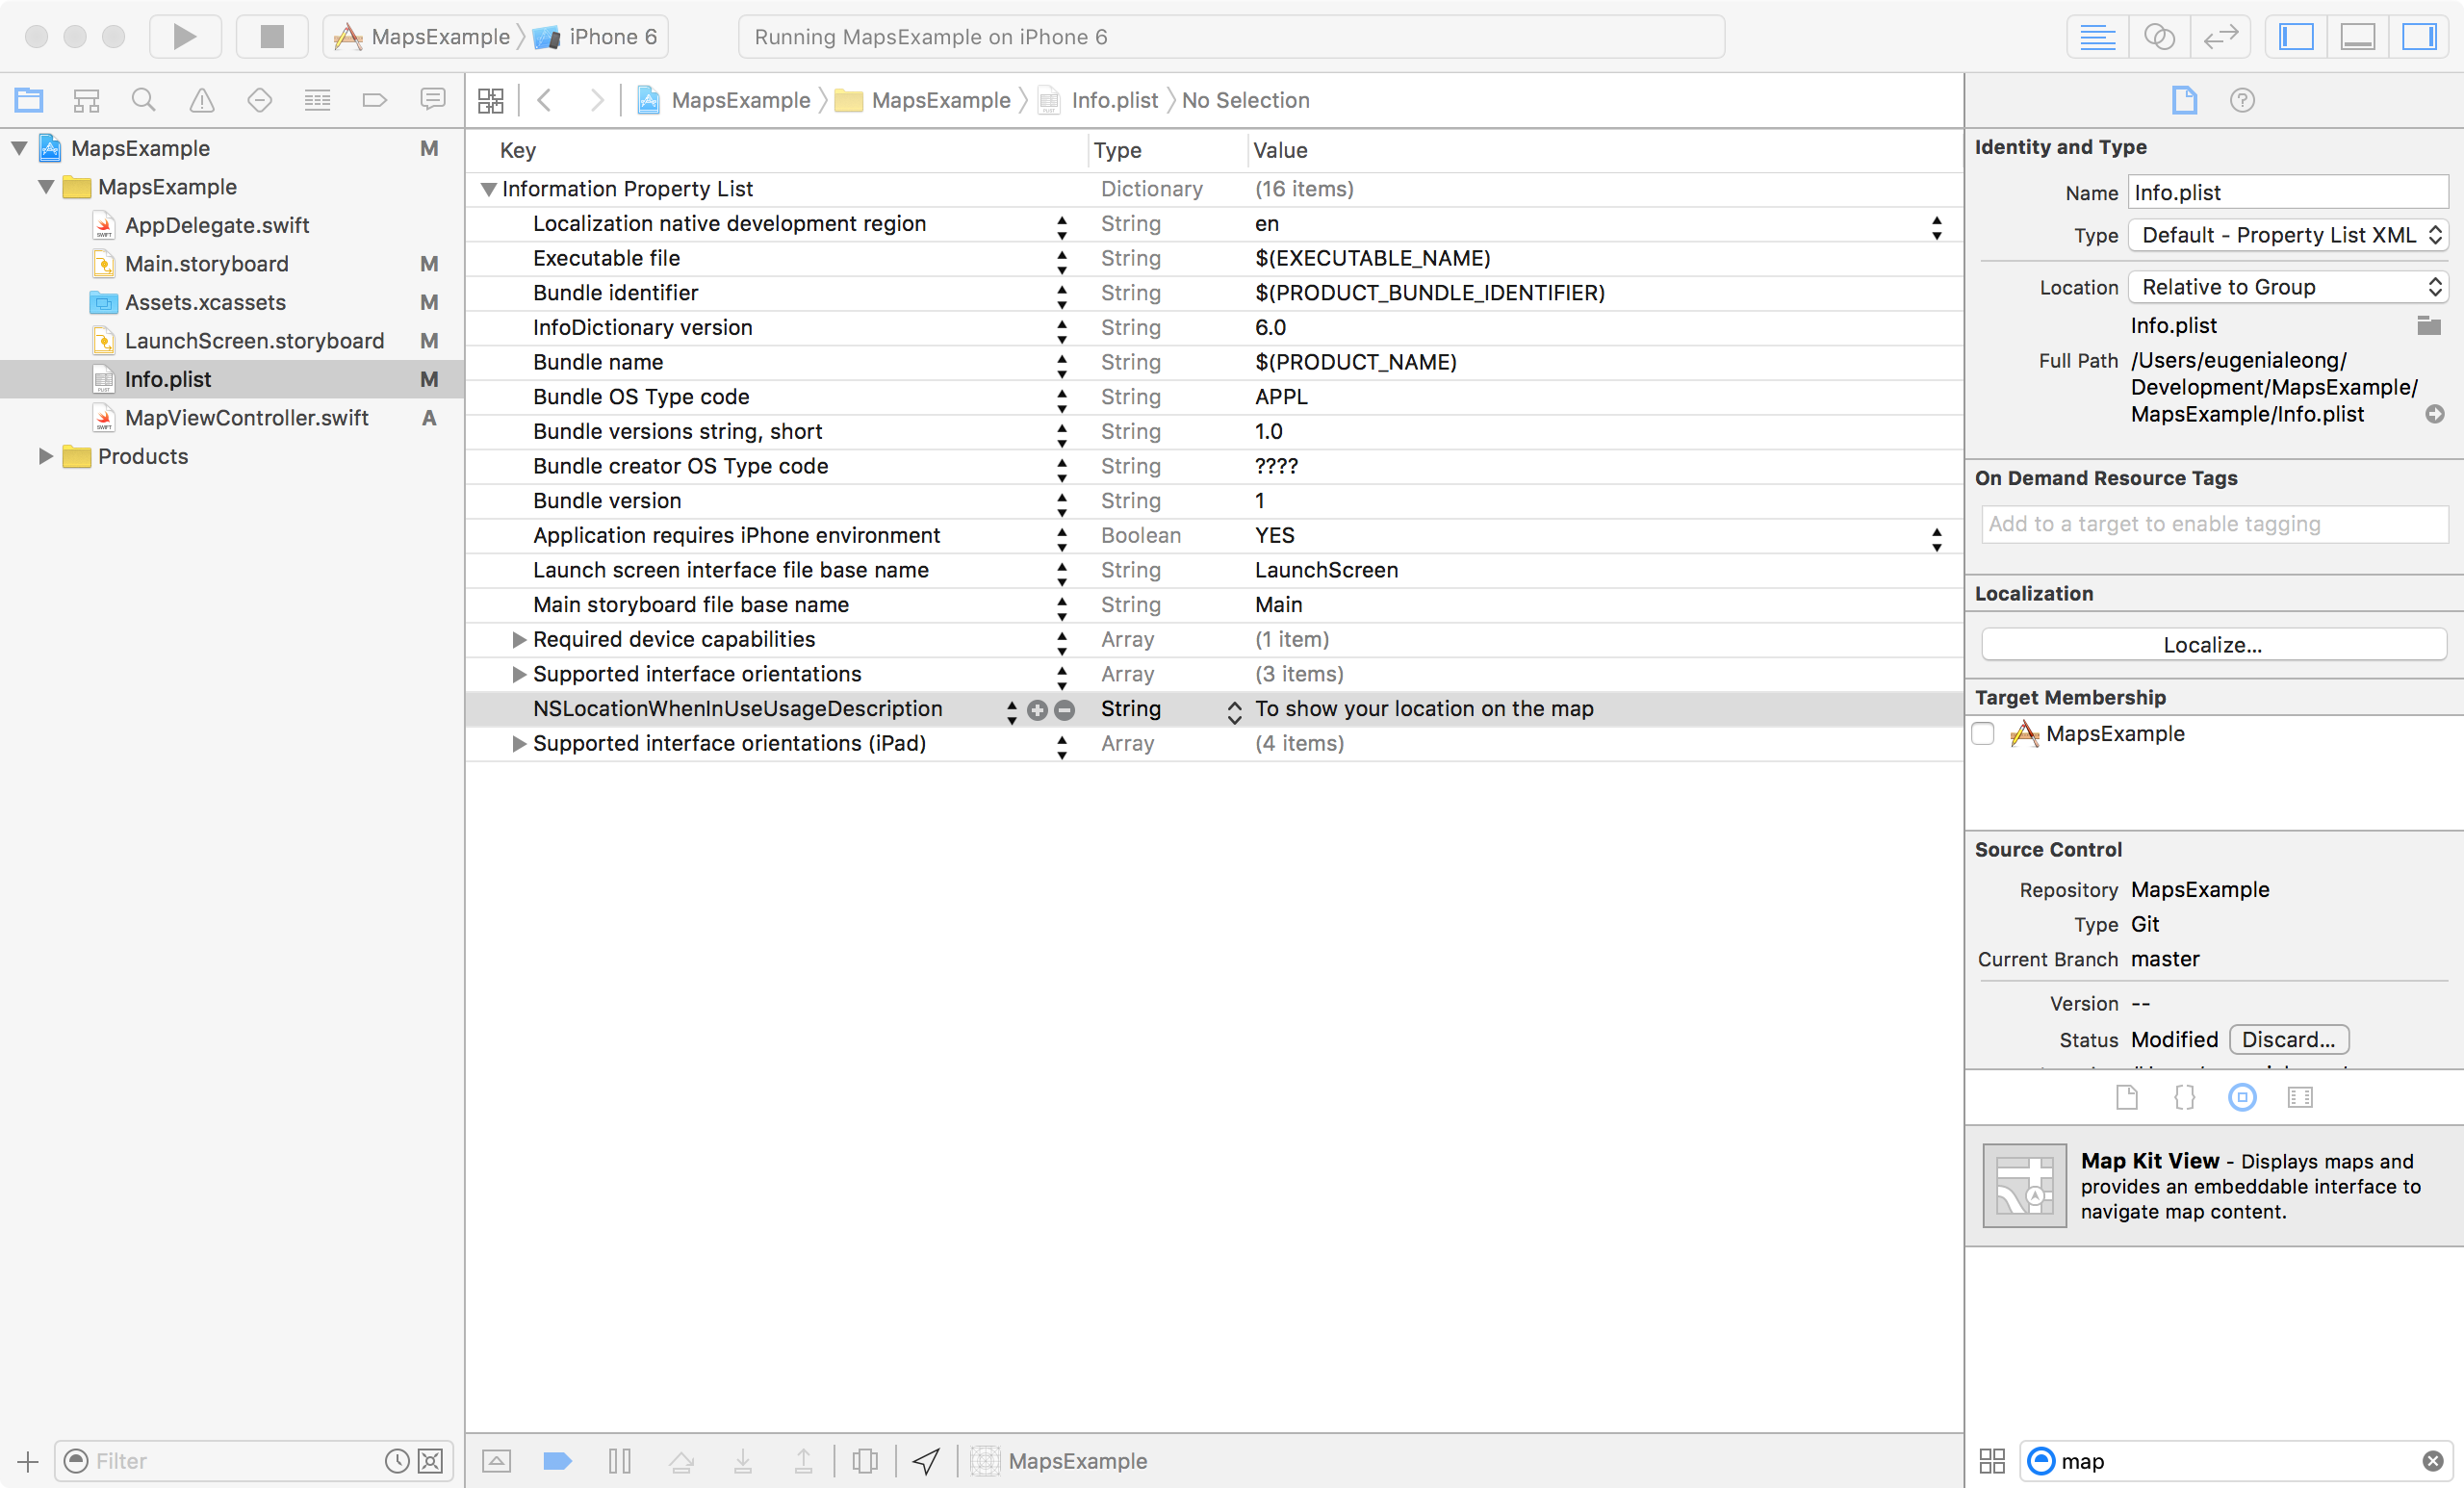Click the Step Into button

click(743, 1461)
